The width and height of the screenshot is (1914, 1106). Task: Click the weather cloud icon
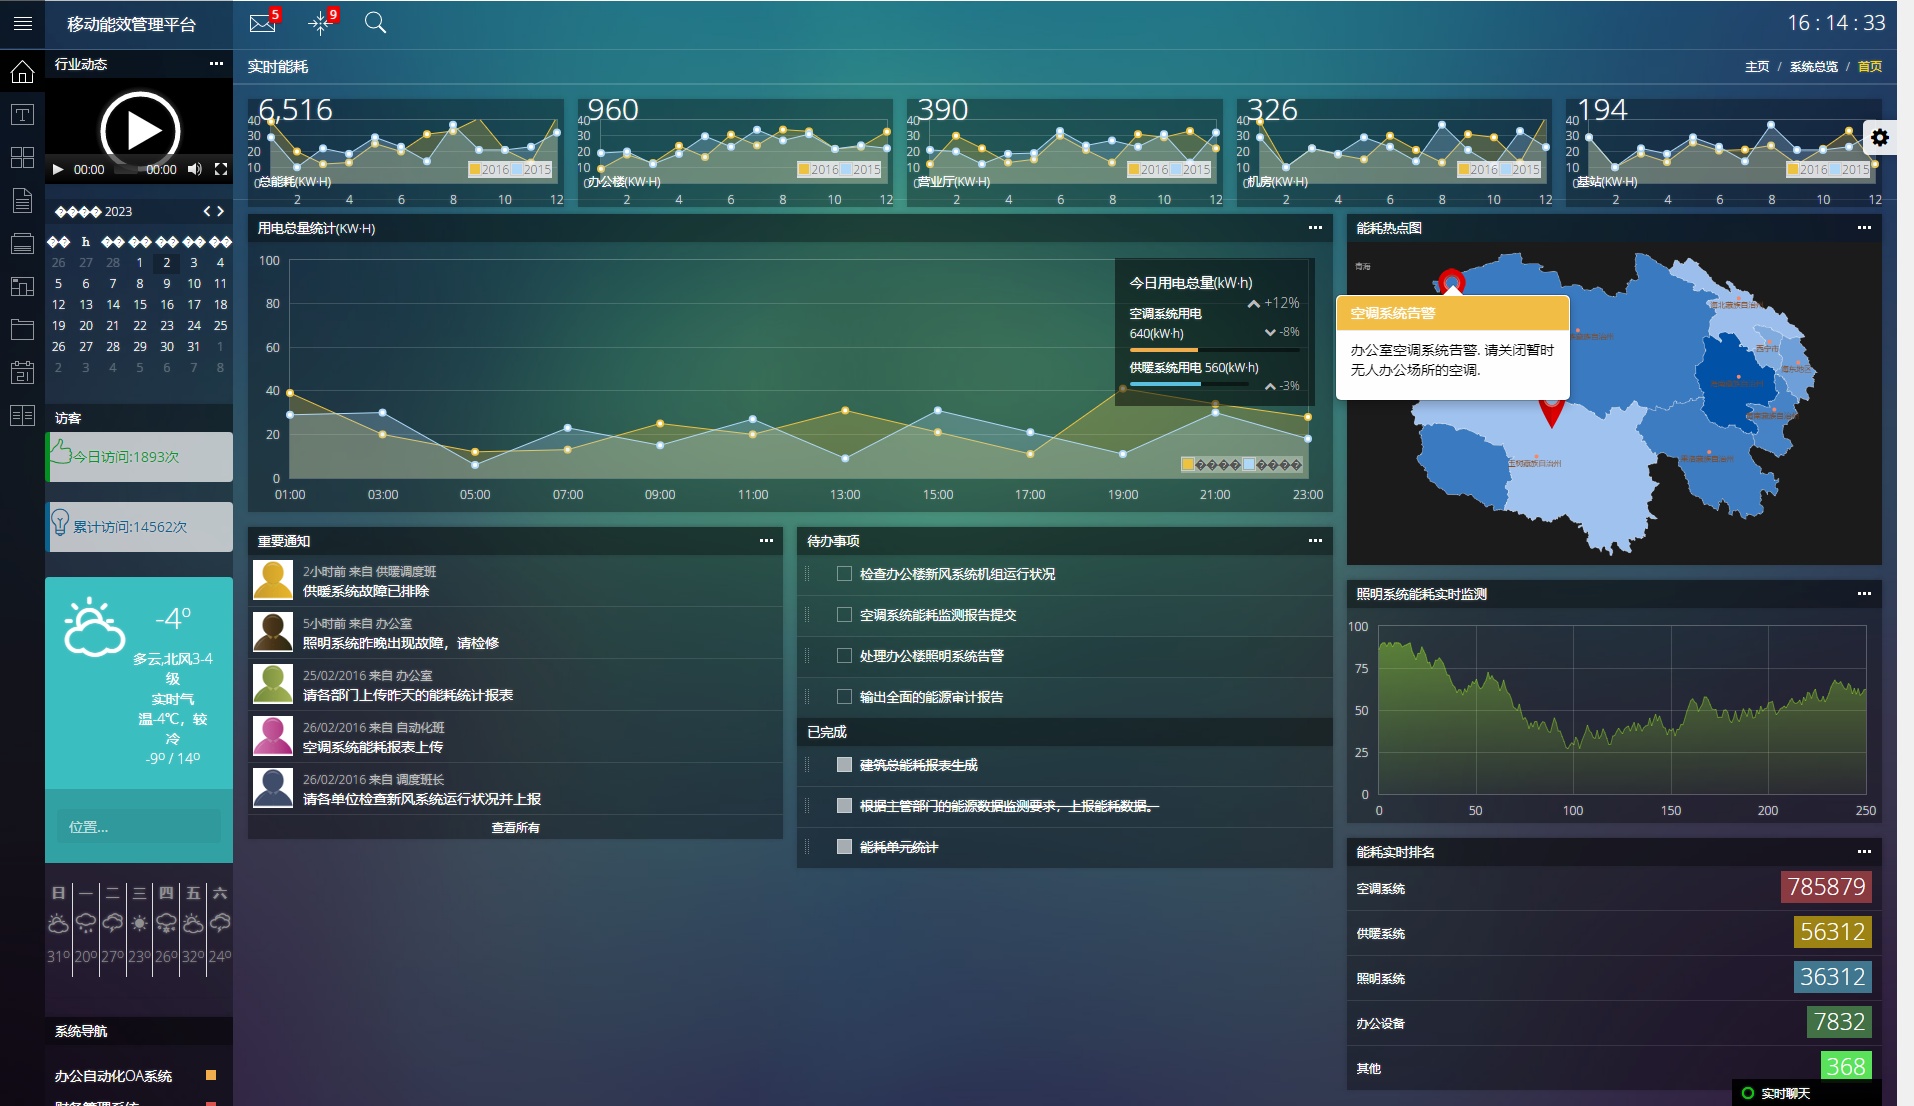[94, 627]
